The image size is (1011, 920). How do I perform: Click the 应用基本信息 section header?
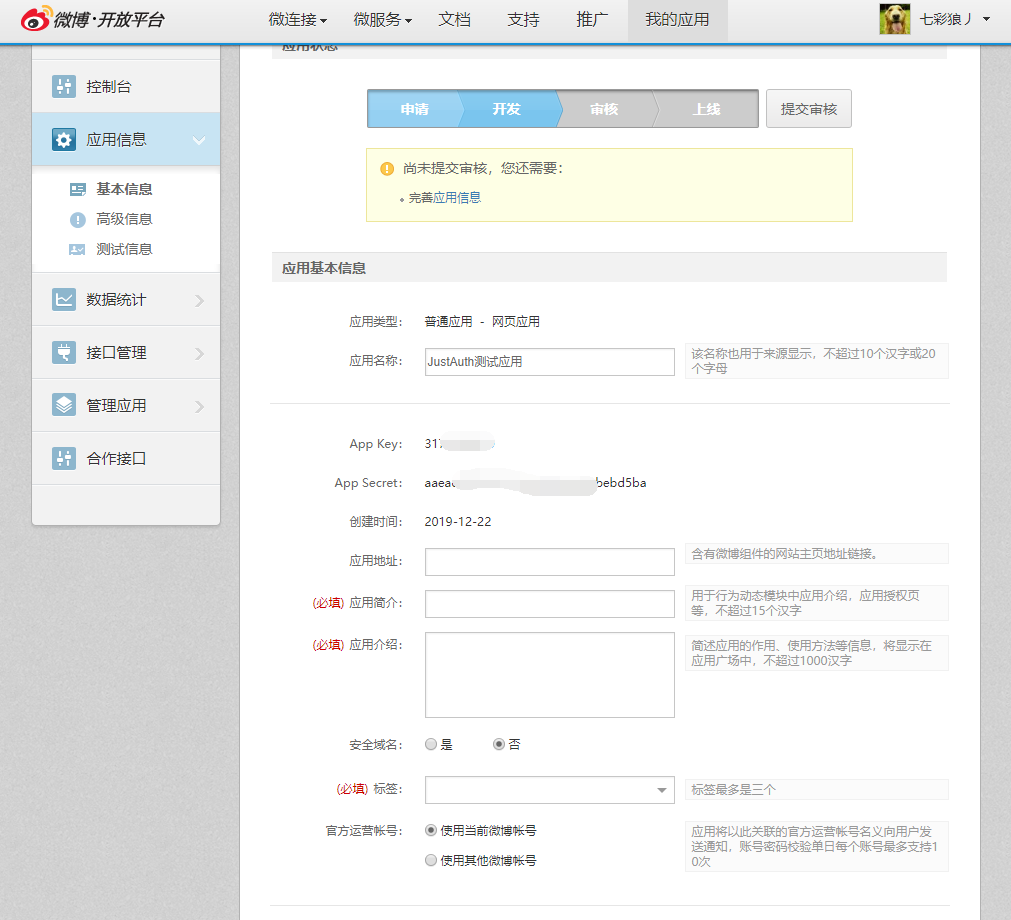609,268
